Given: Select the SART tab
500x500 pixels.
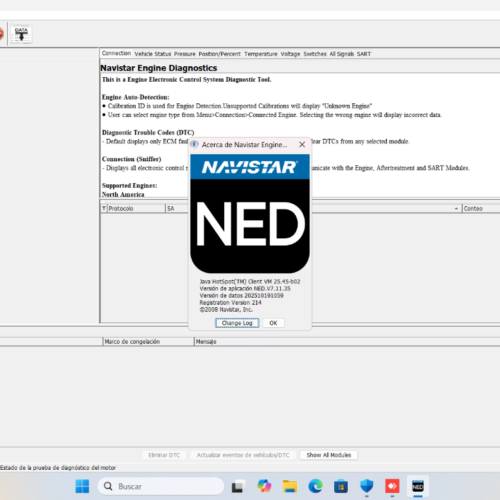Looking at the screenshot, I should (364, 54).
